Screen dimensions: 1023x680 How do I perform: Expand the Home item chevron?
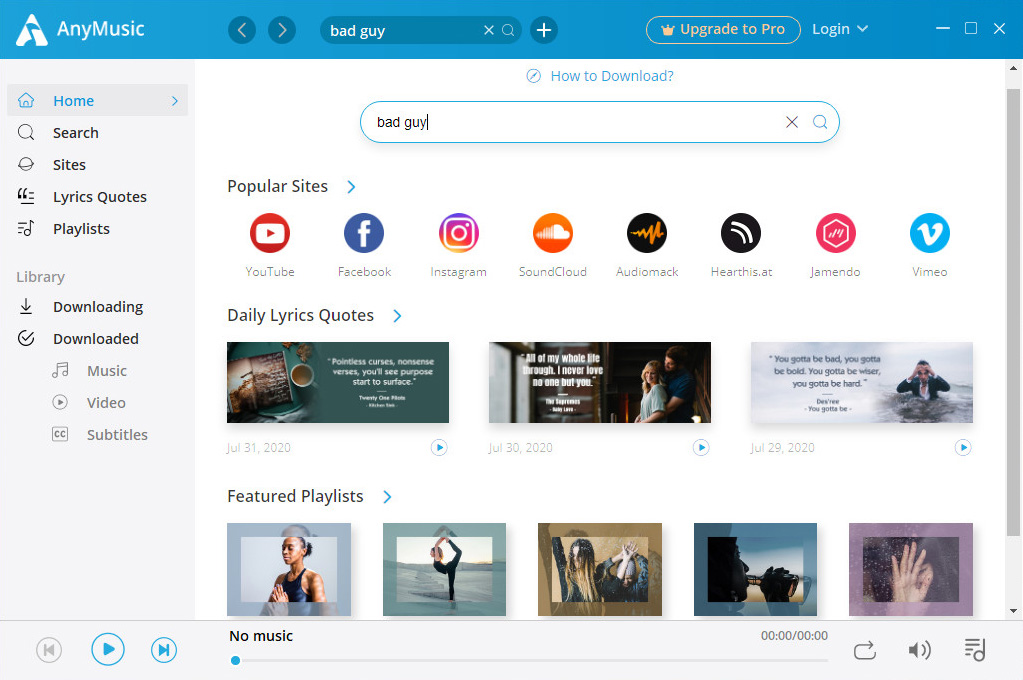pos(174,100)
